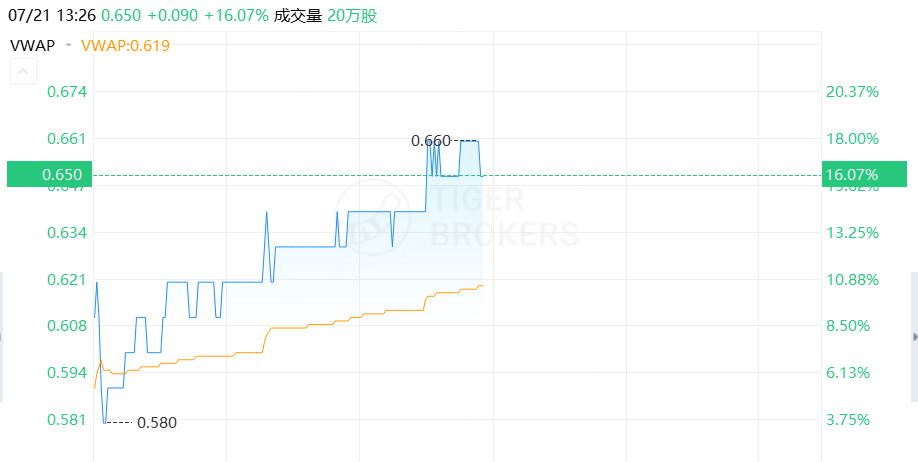The width and height of the screenshot is (918, 462).
Task: Click the 20.37% percentage axis label
Action: click(852, 91)
